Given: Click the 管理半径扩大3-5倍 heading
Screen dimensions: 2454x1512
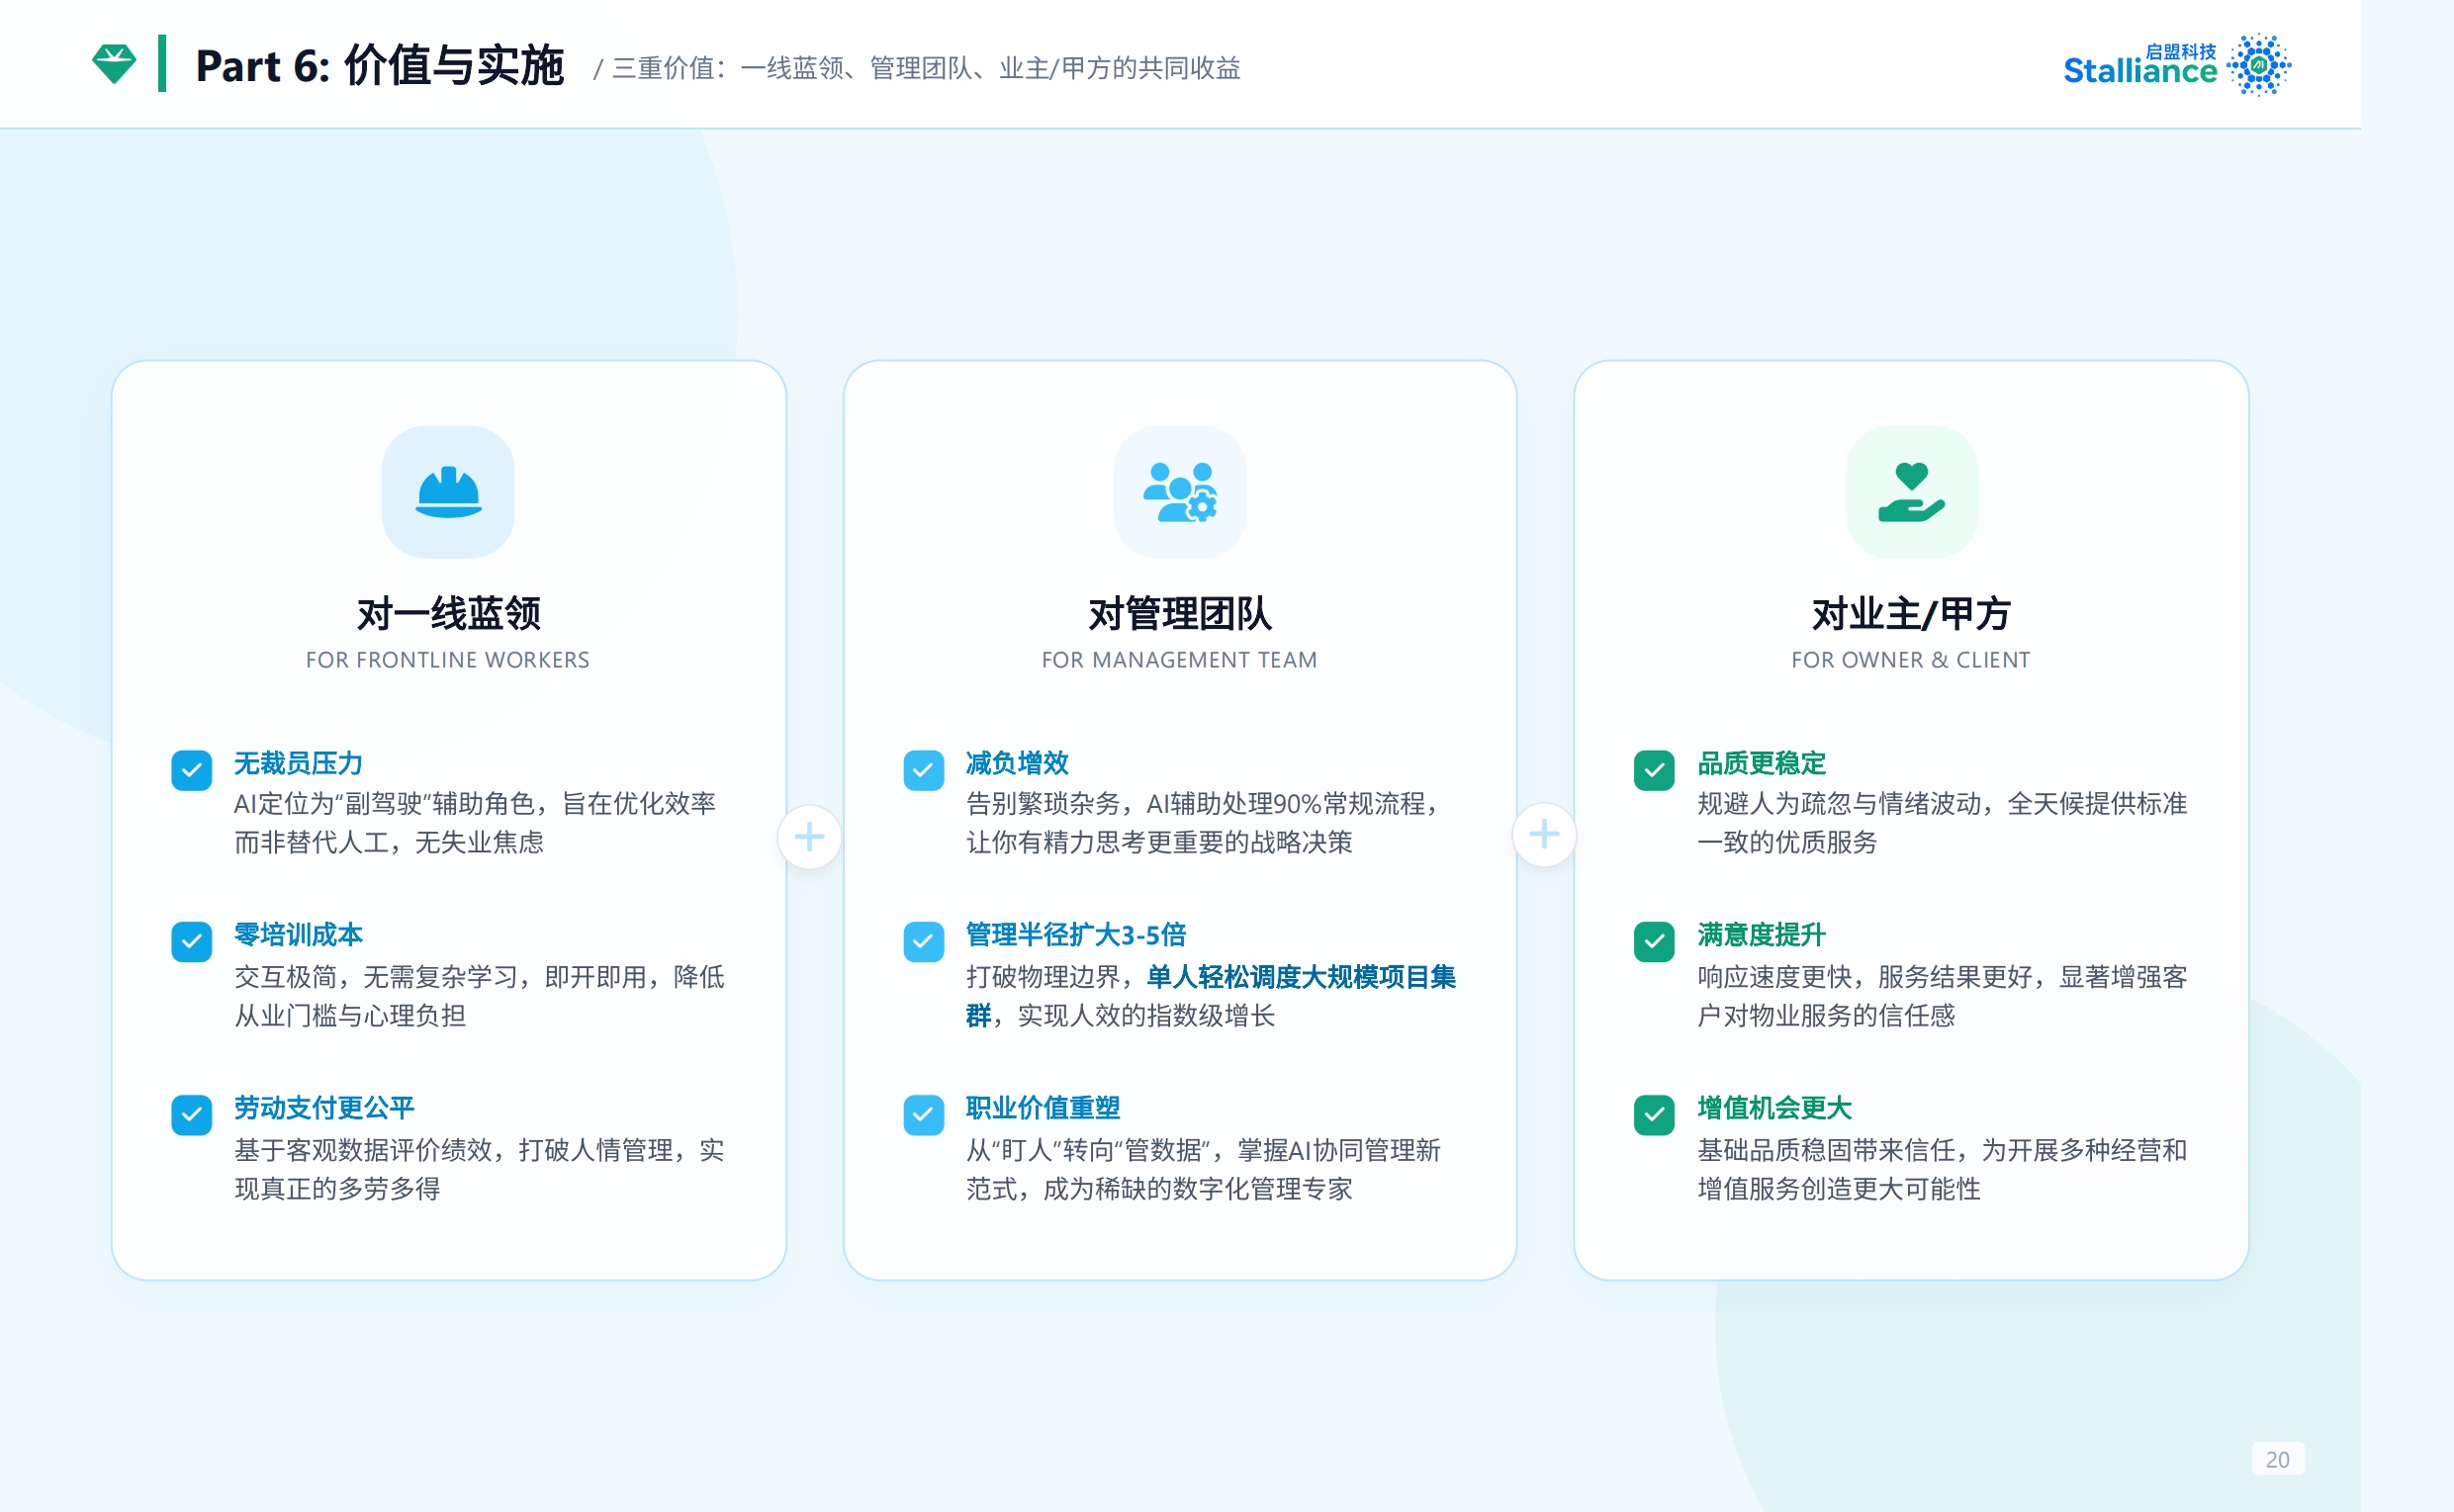Looking at the screenshot, I should click(x=1075, y=935).
